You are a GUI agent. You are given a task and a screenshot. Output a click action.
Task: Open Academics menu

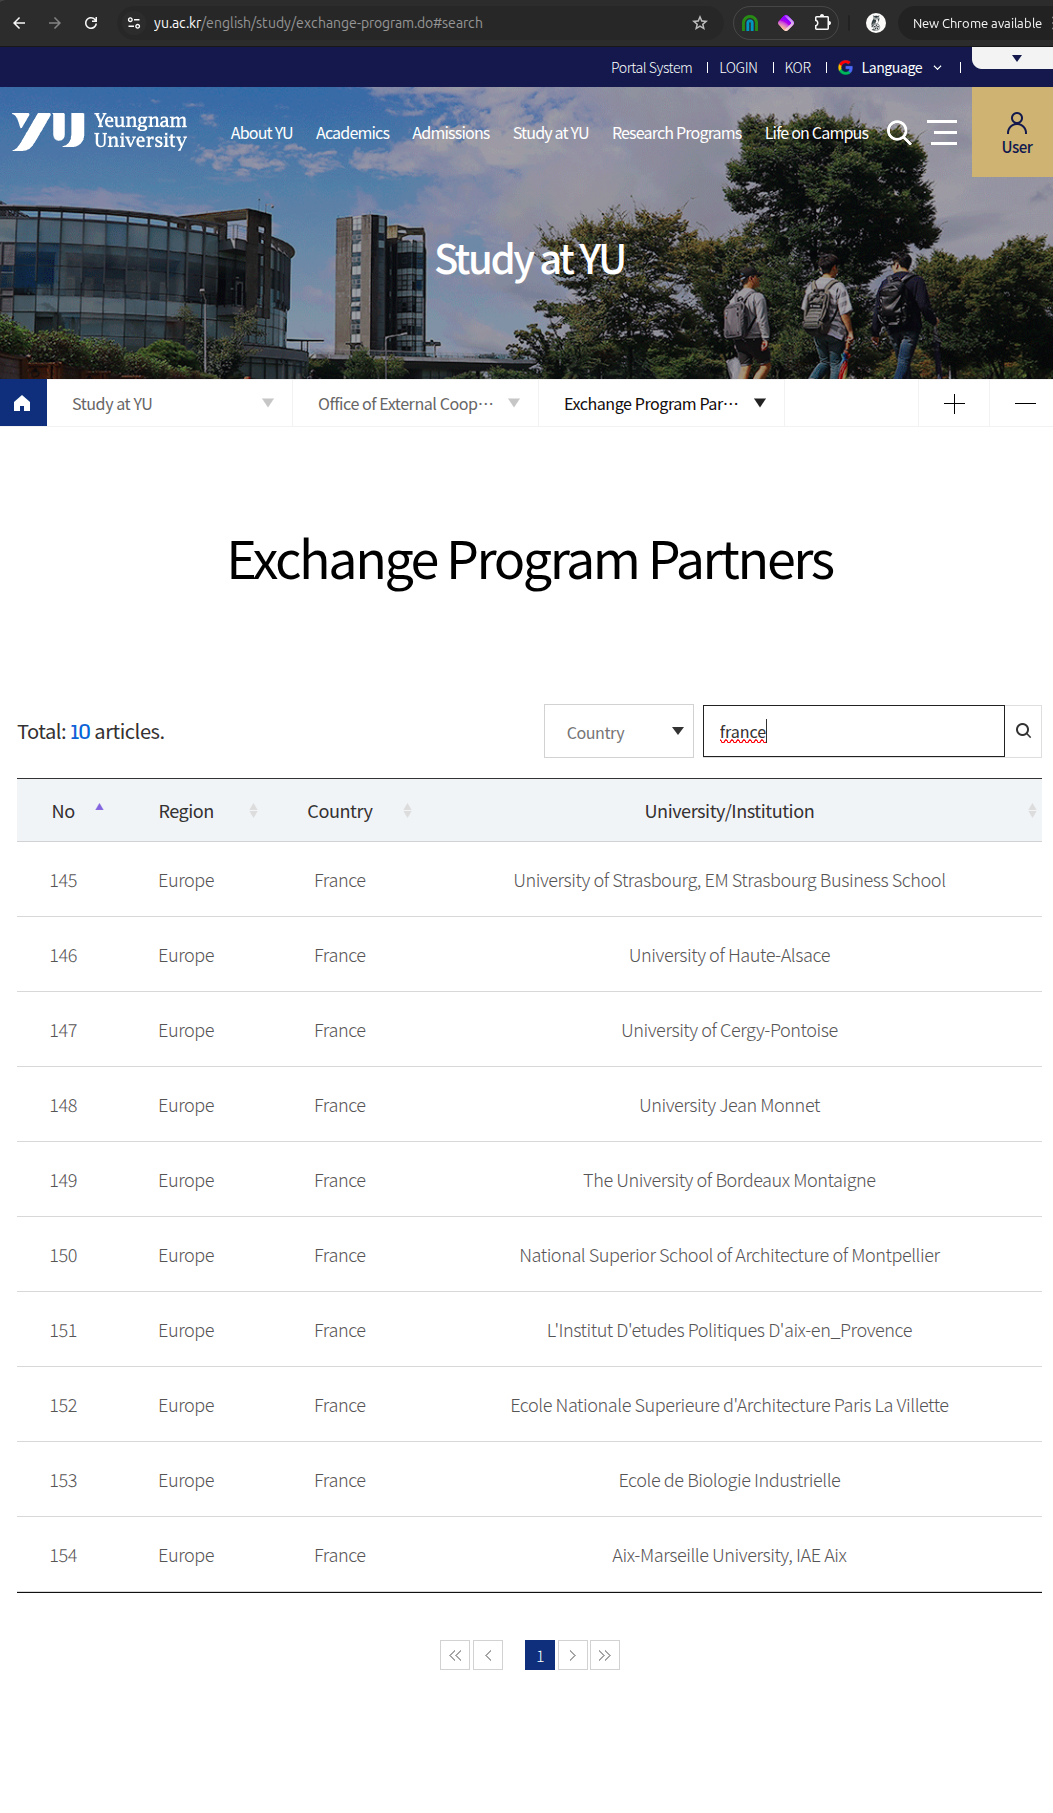click(x=353, y=133)
